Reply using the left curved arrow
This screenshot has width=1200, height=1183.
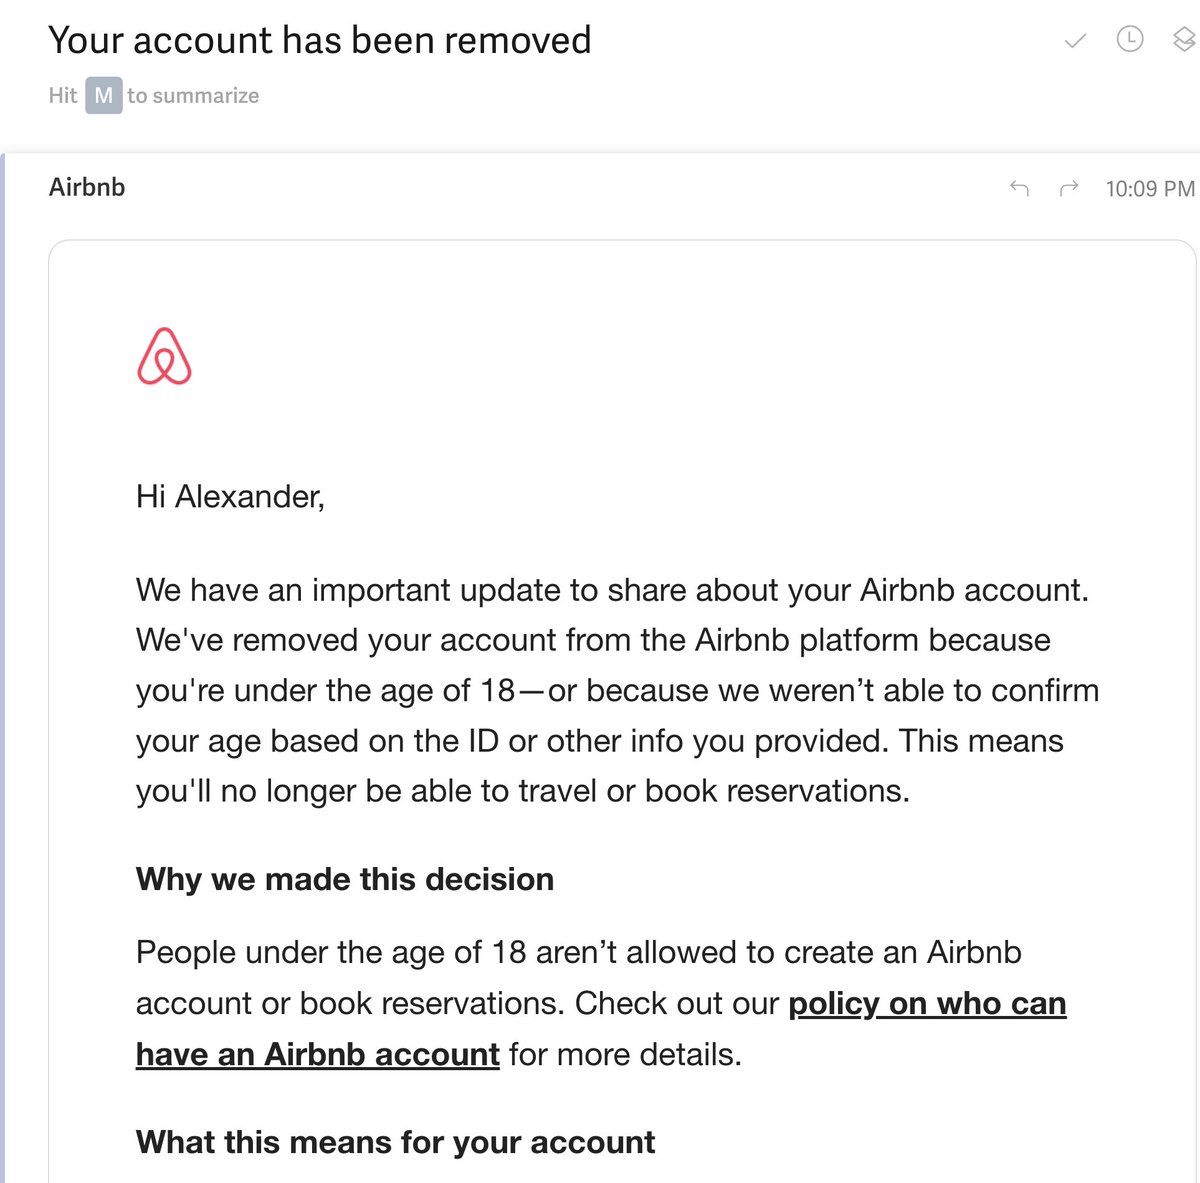click(x=1019, y=188)
